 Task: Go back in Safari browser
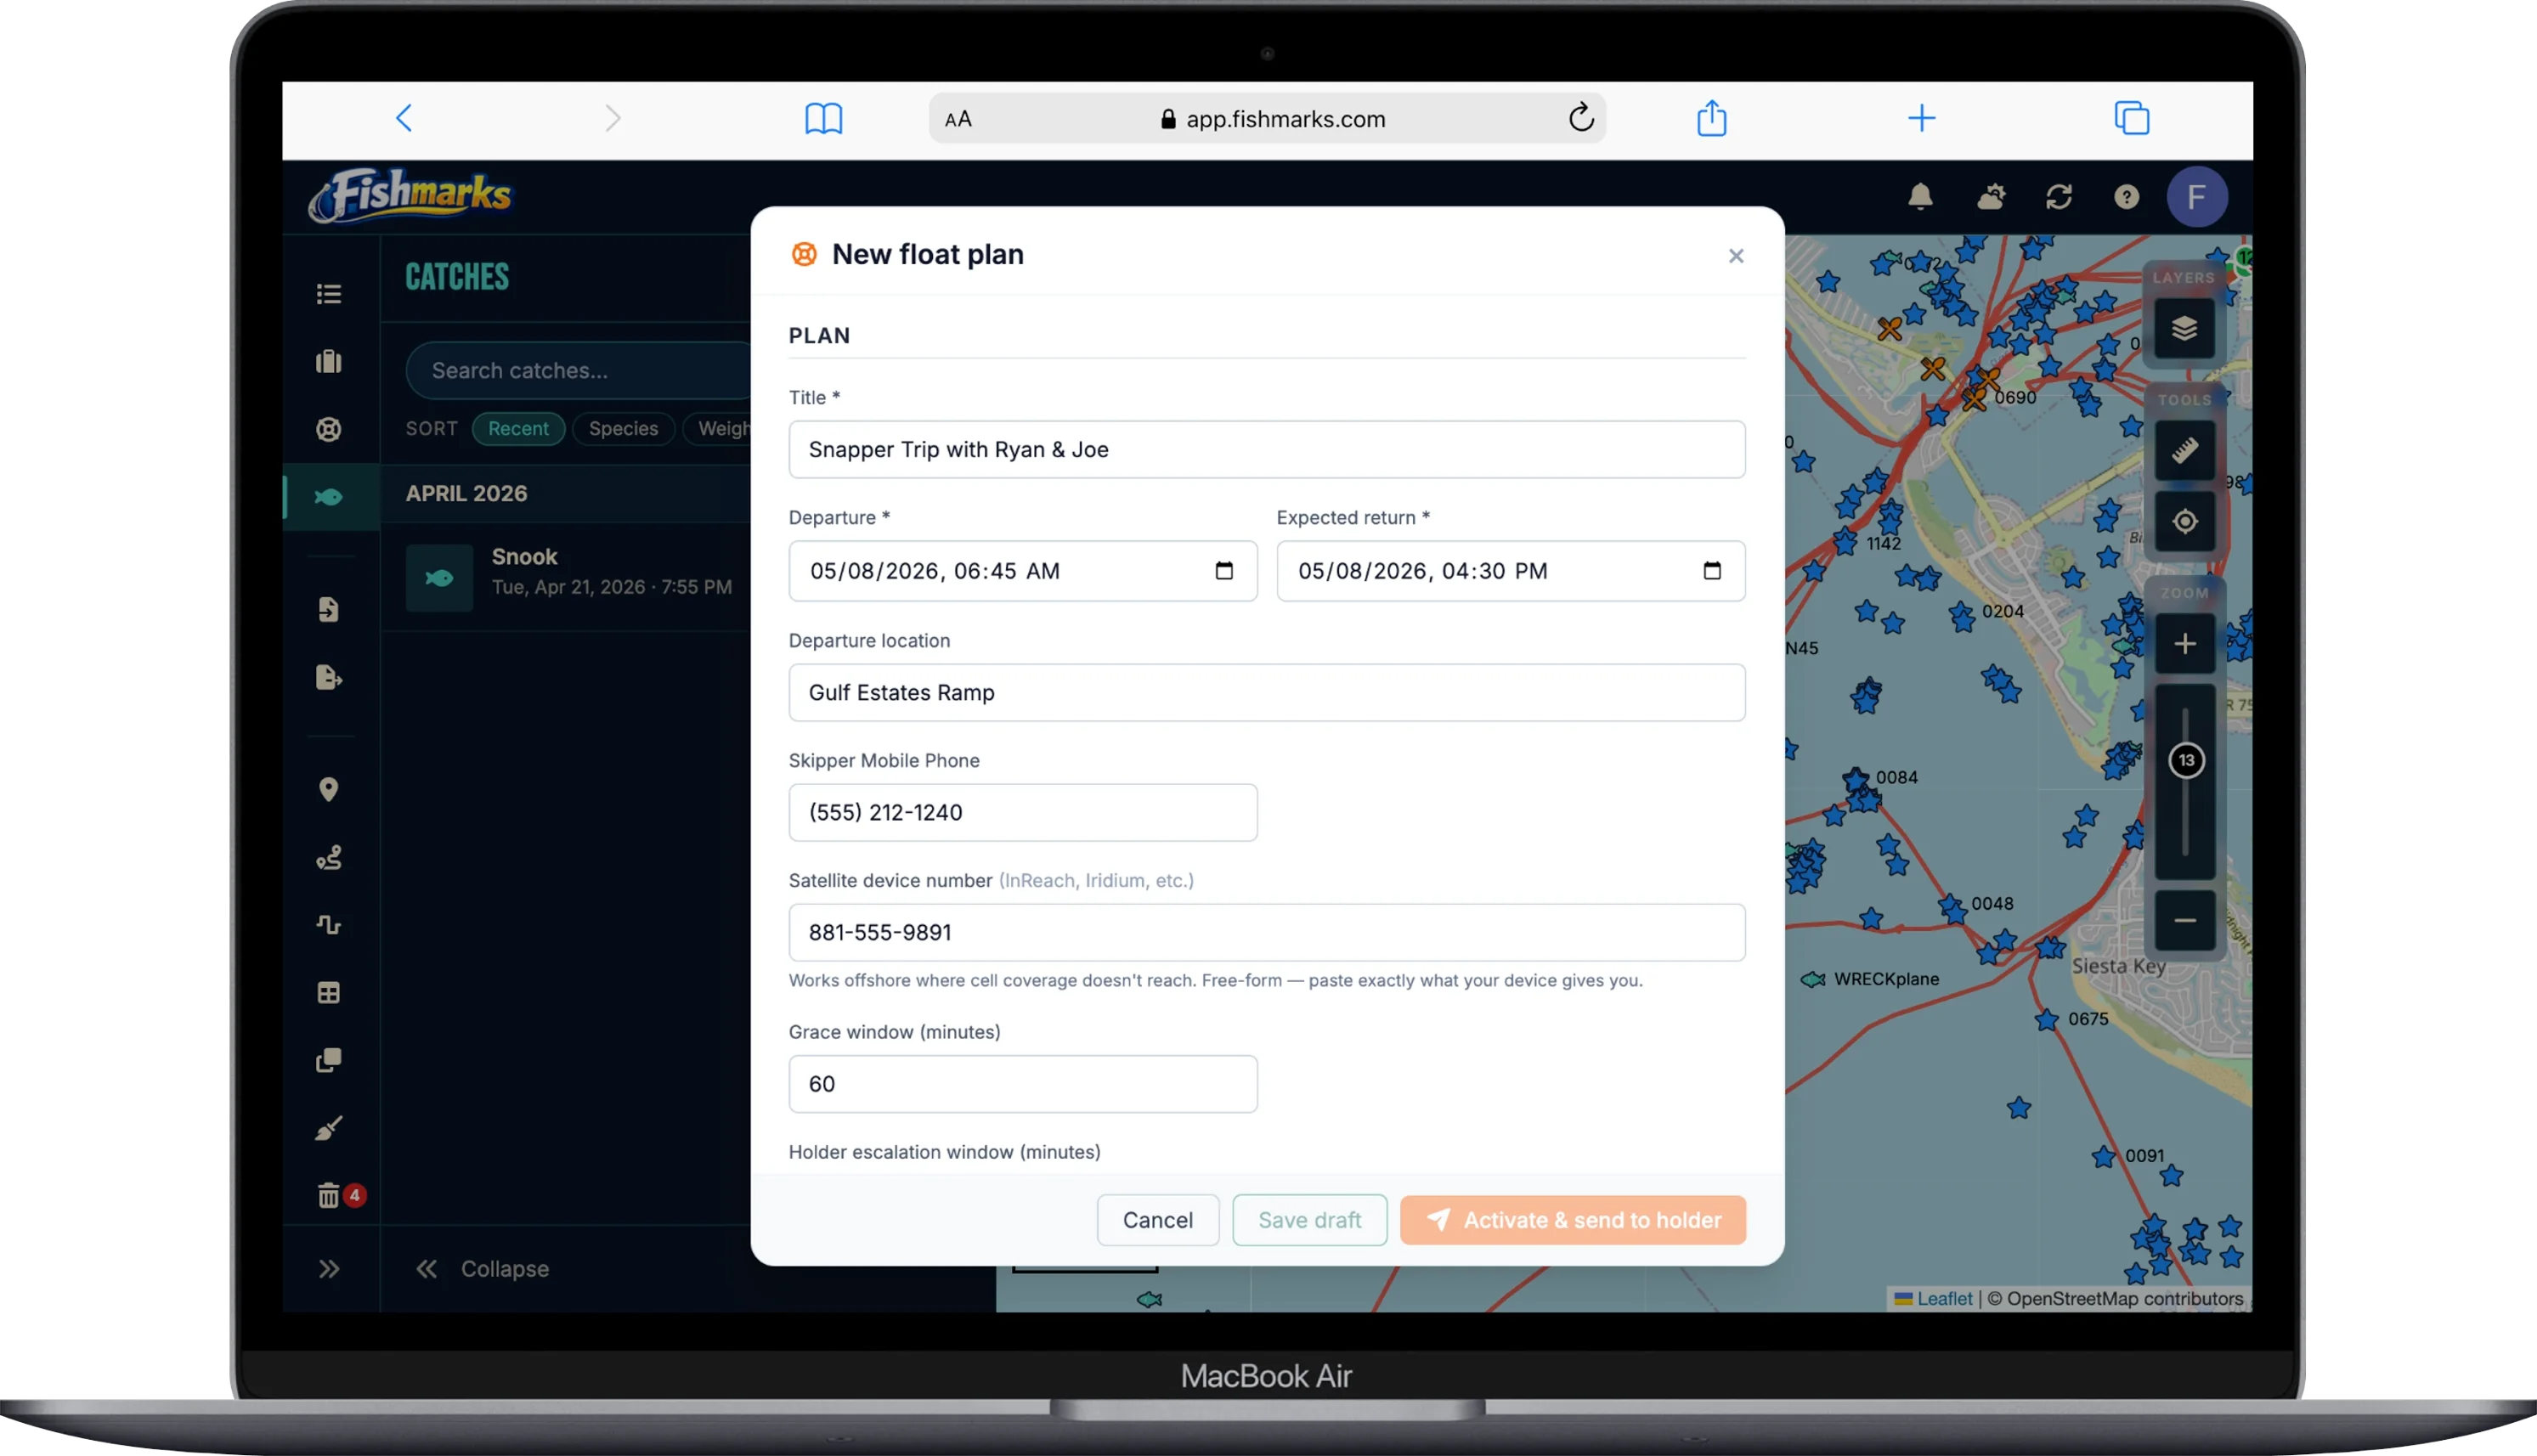[x=404, y=118]
